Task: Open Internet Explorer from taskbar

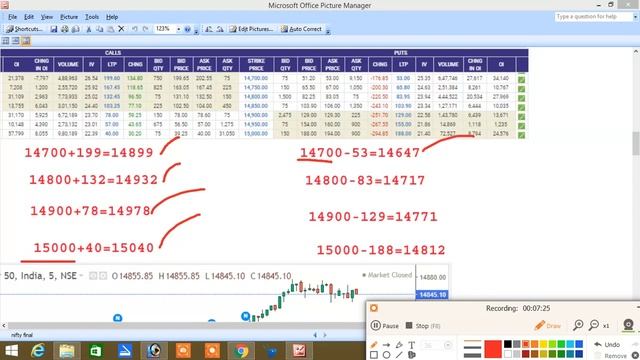Action: [38, 351]
